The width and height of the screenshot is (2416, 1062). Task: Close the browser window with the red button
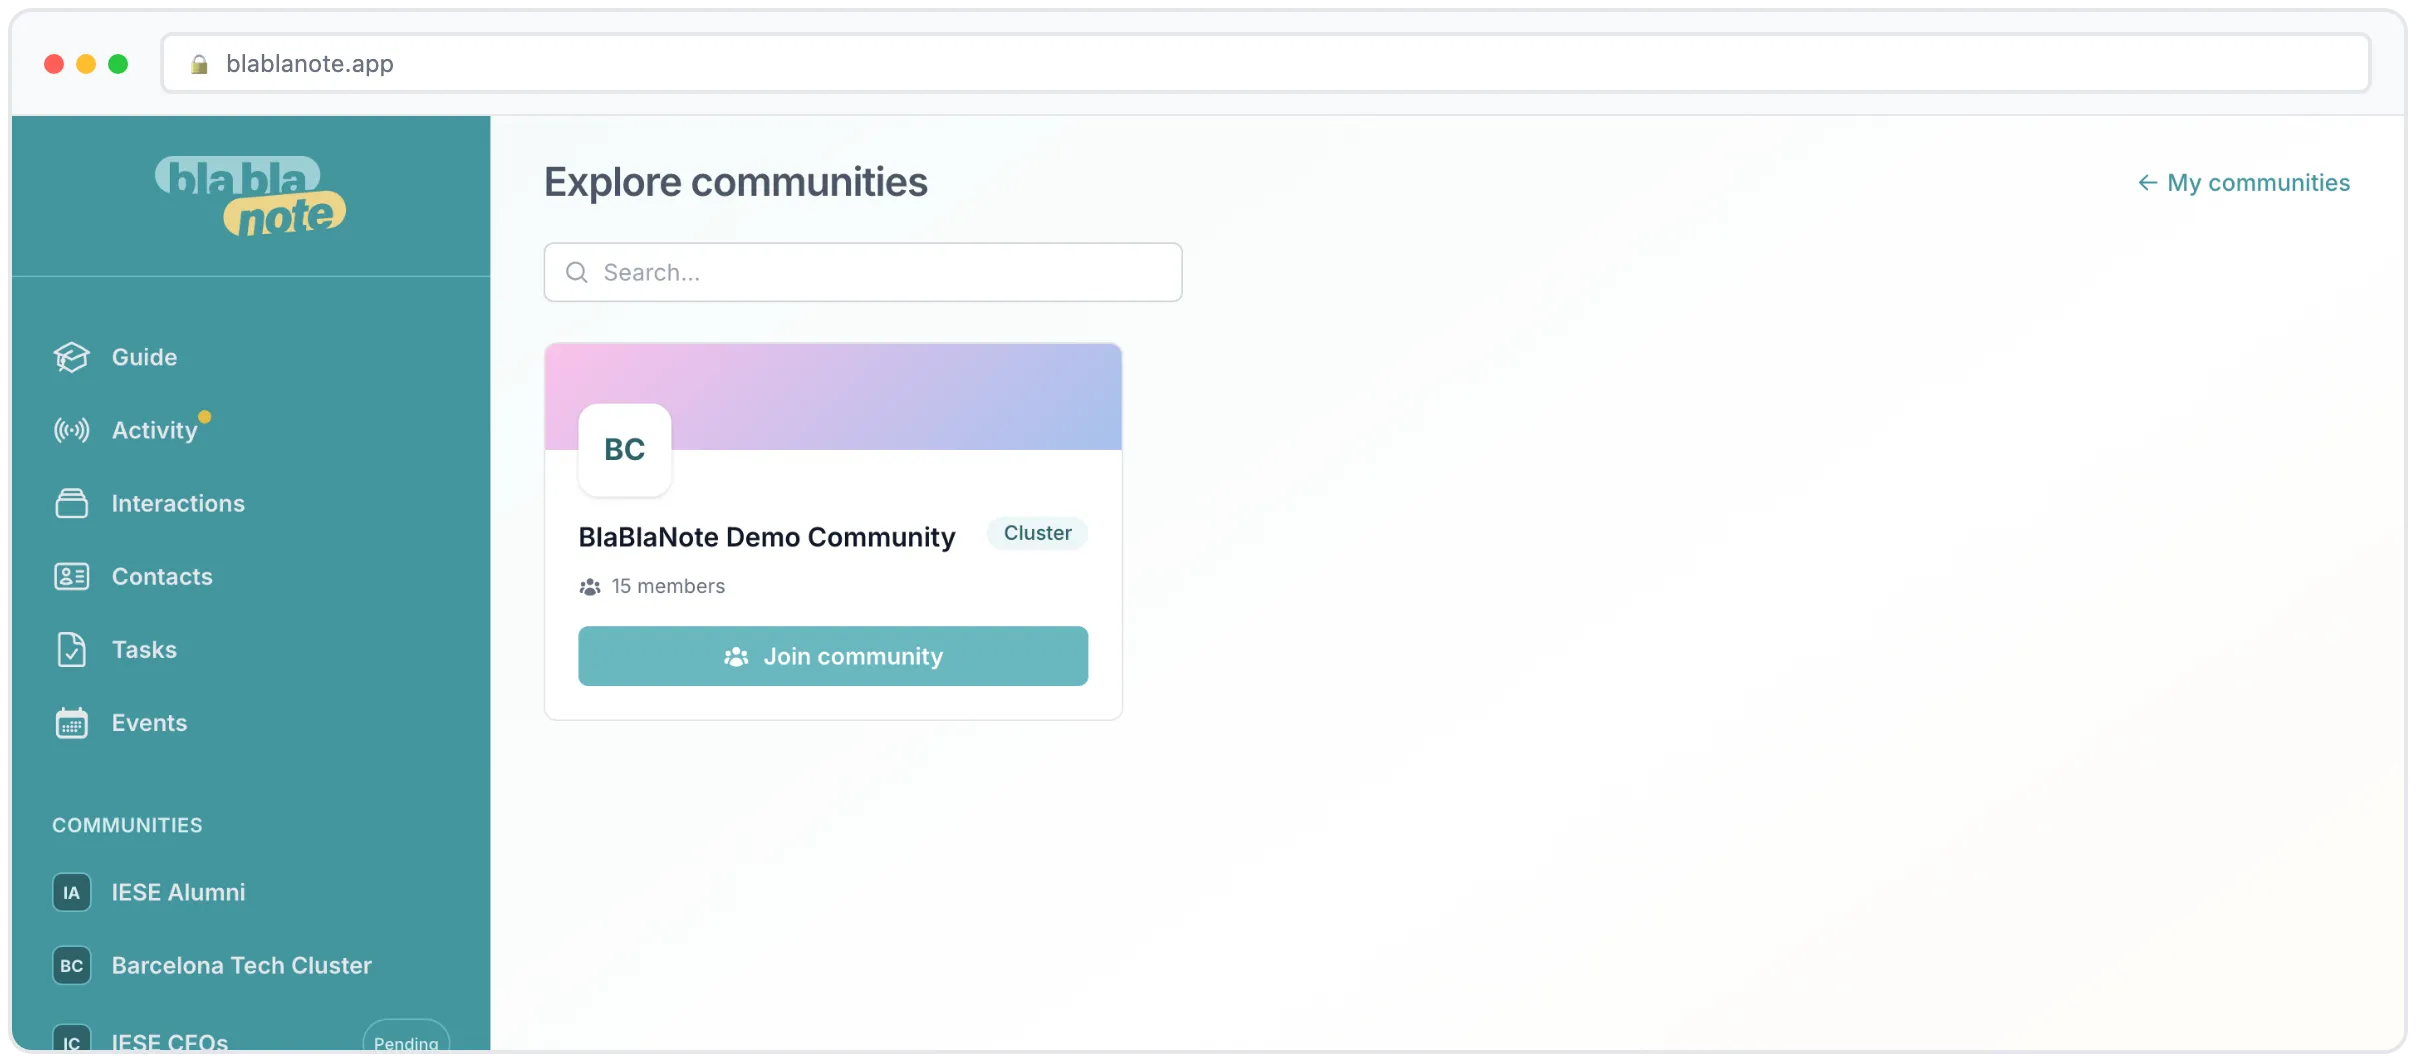click(x=54, y=64)
